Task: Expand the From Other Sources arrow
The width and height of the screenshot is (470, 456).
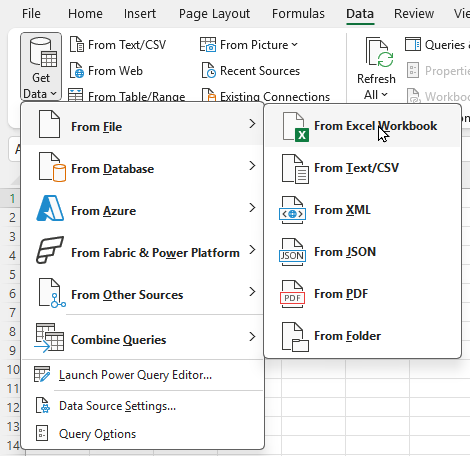Action: (252, 292)
